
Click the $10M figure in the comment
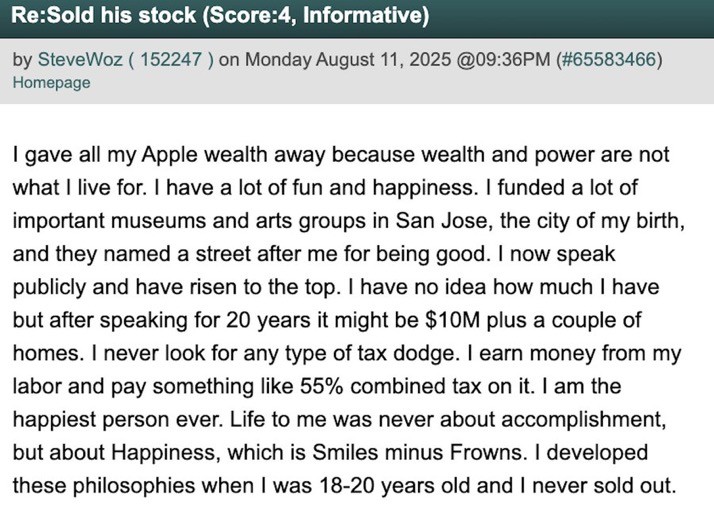pyautogui.click(x=452, y=320)
